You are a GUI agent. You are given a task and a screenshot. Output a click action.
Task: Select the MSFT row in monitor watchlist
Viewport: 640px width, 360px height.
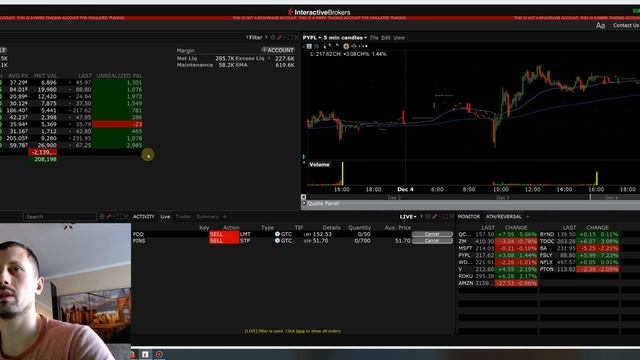coord(498,248)
